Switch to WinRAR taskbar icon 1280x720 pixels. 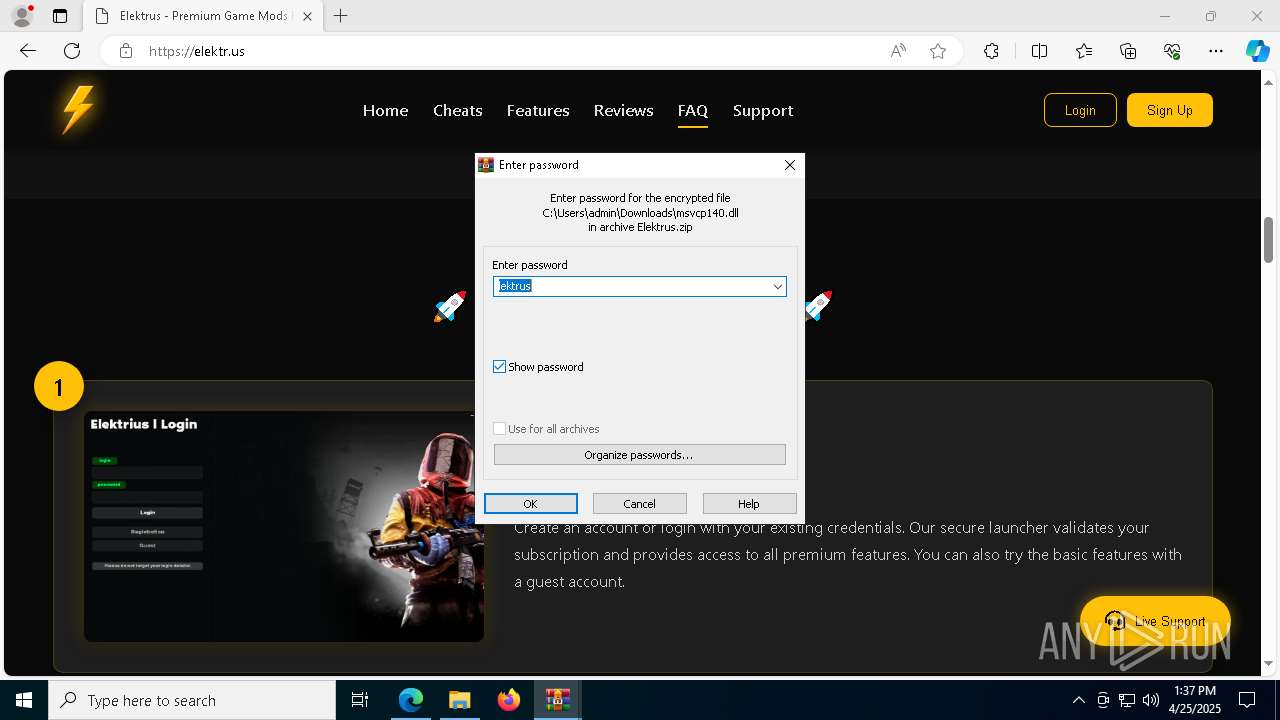coord(557,700)
